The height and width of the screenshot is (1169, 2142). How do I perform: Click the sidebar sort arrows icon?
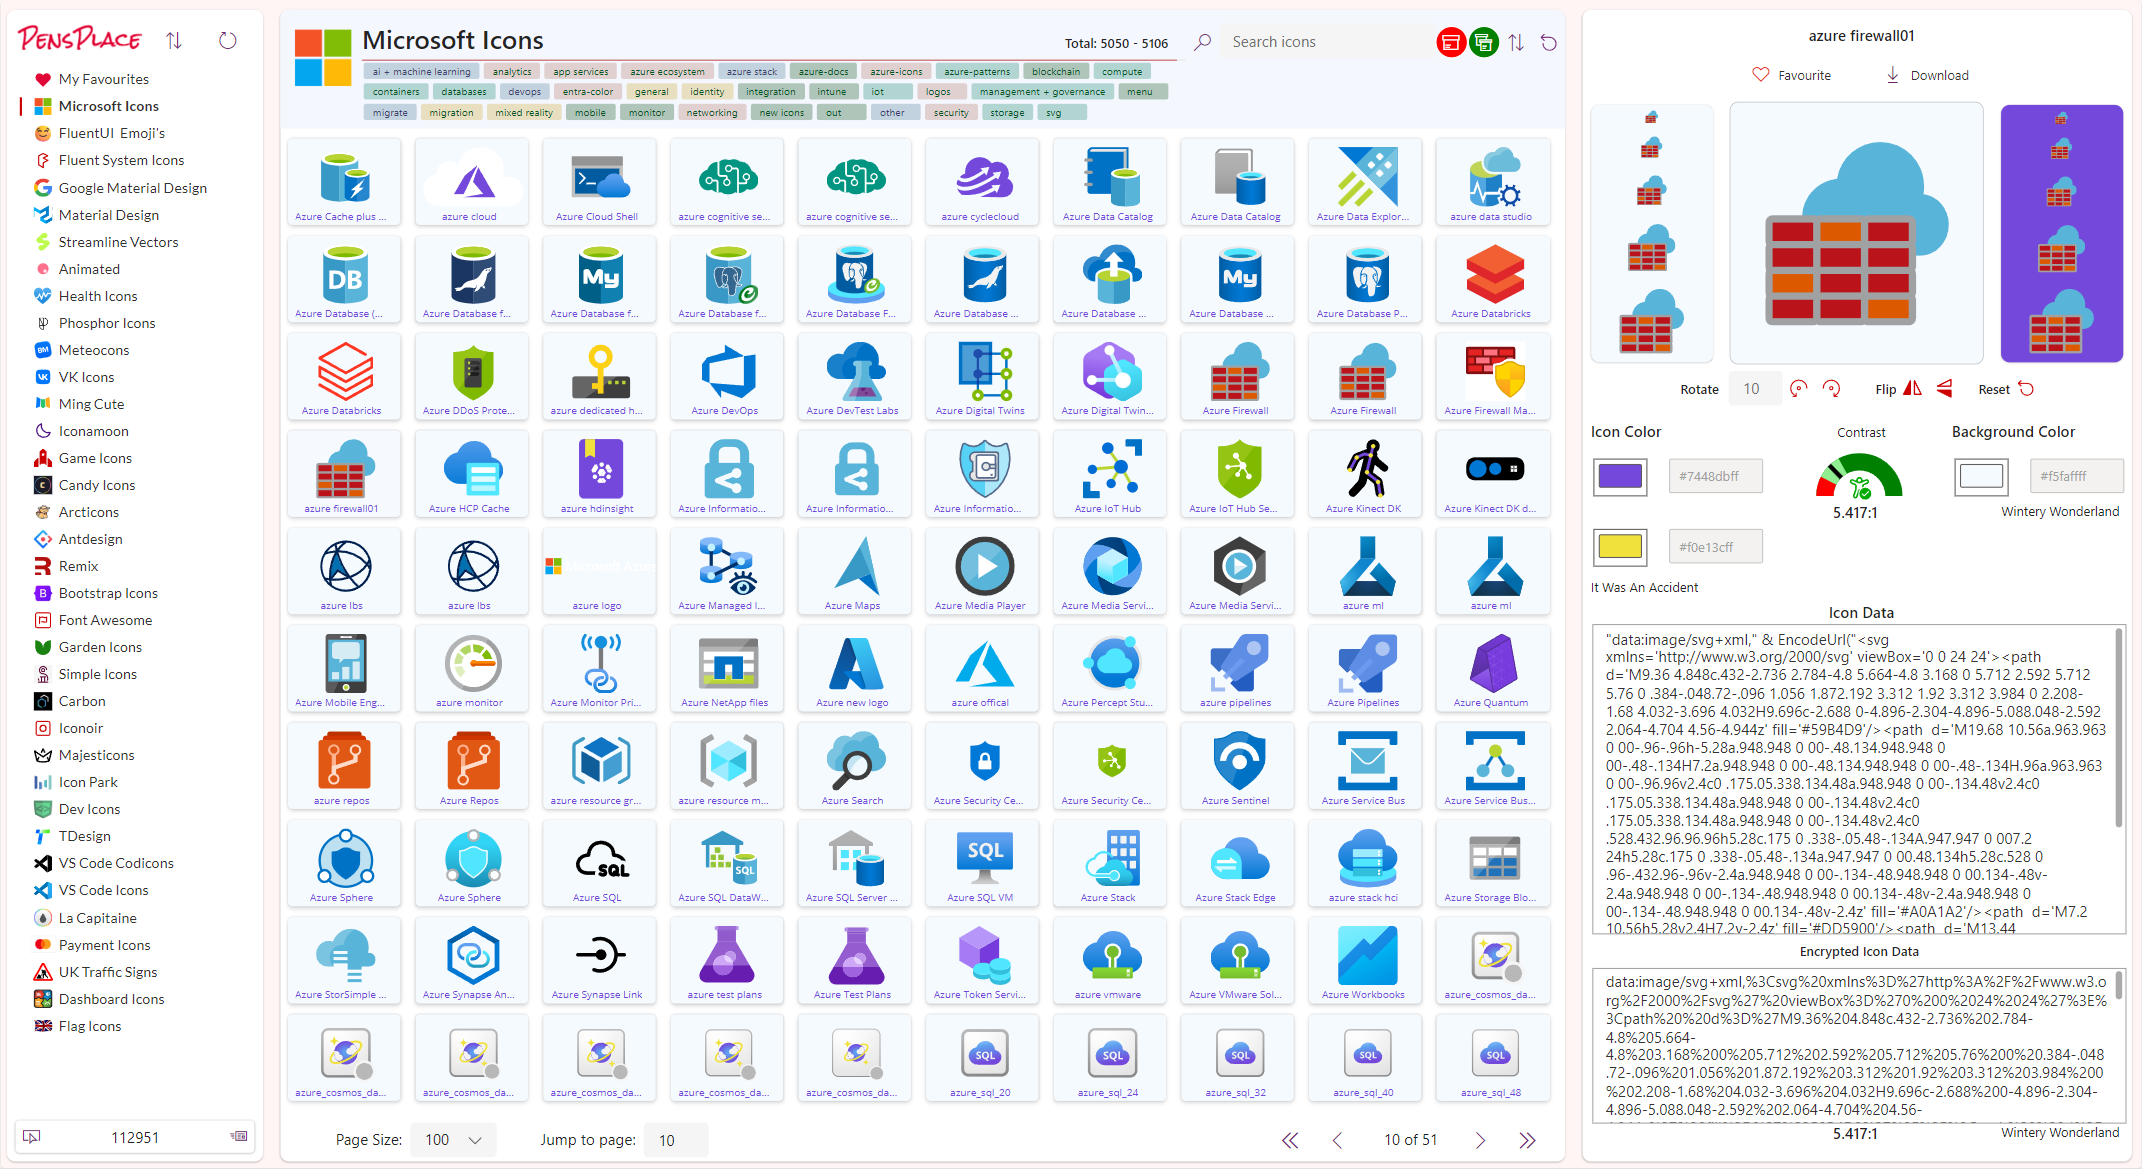tap(174, 40)
